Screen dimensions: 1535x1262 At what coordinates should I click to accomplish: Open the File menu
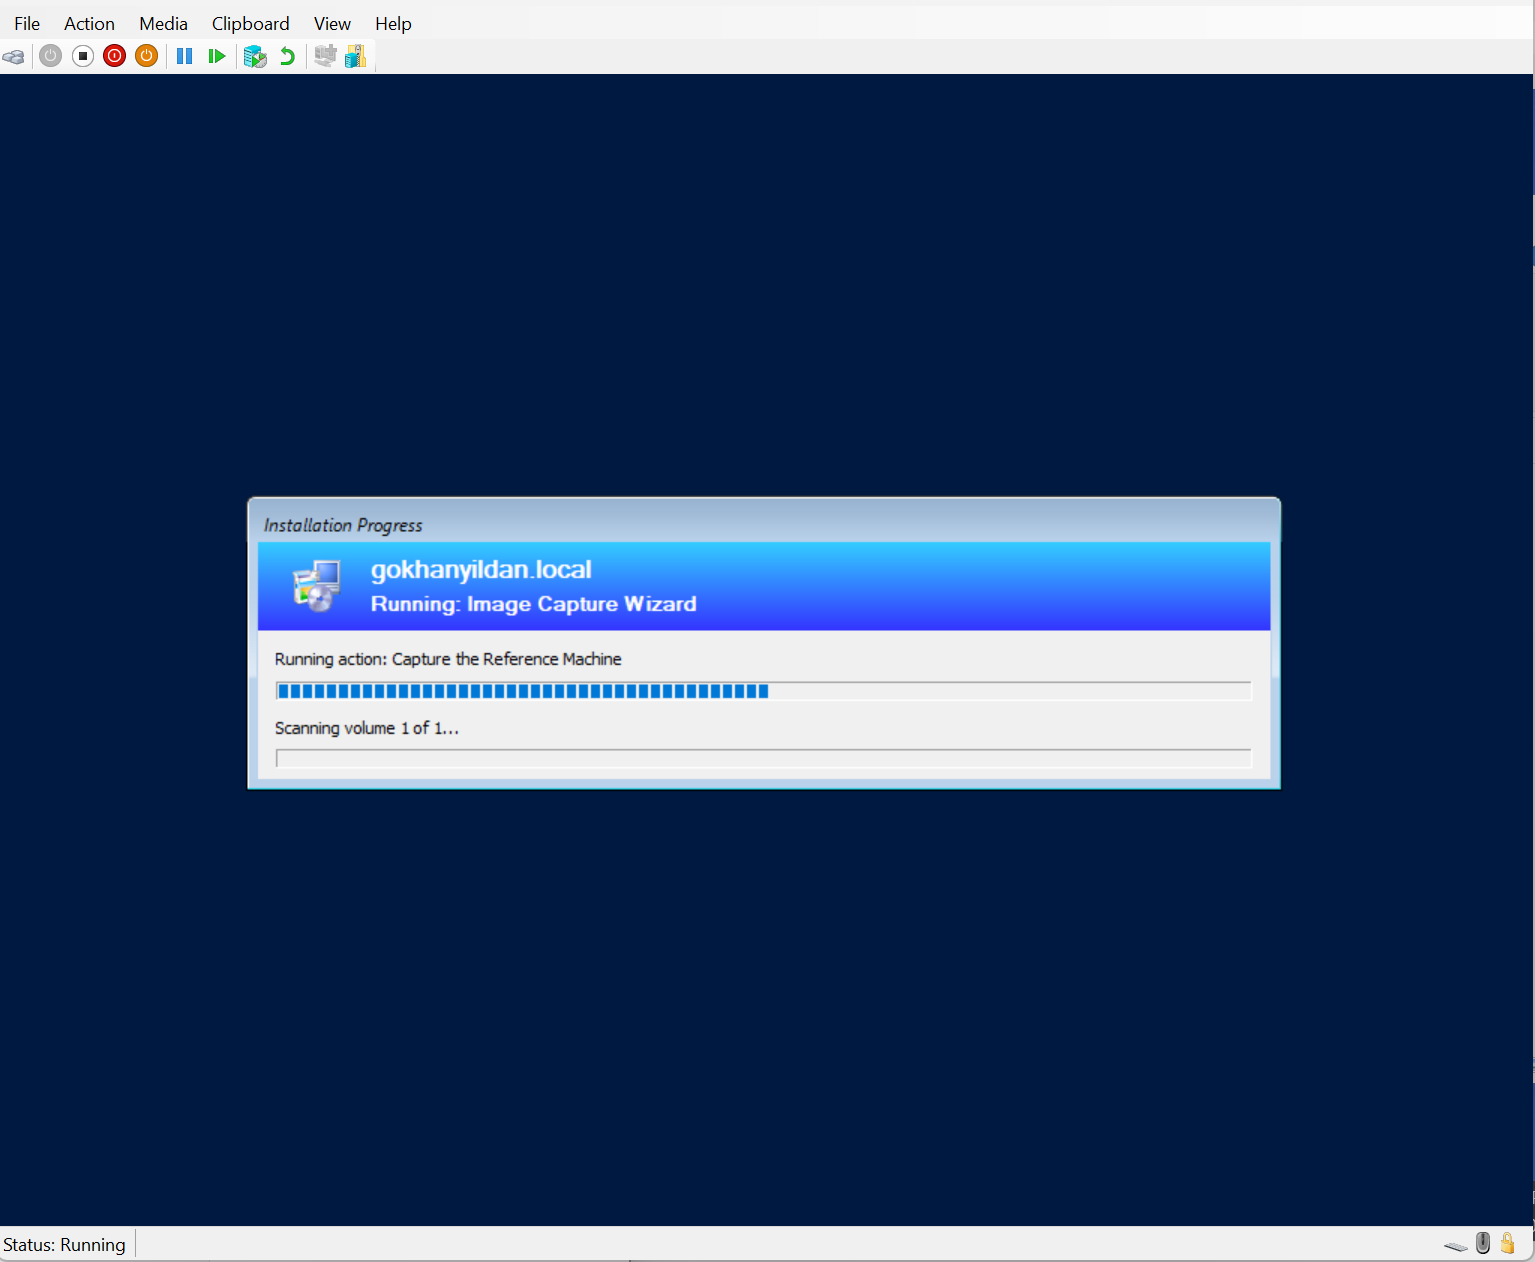point(27,23)
